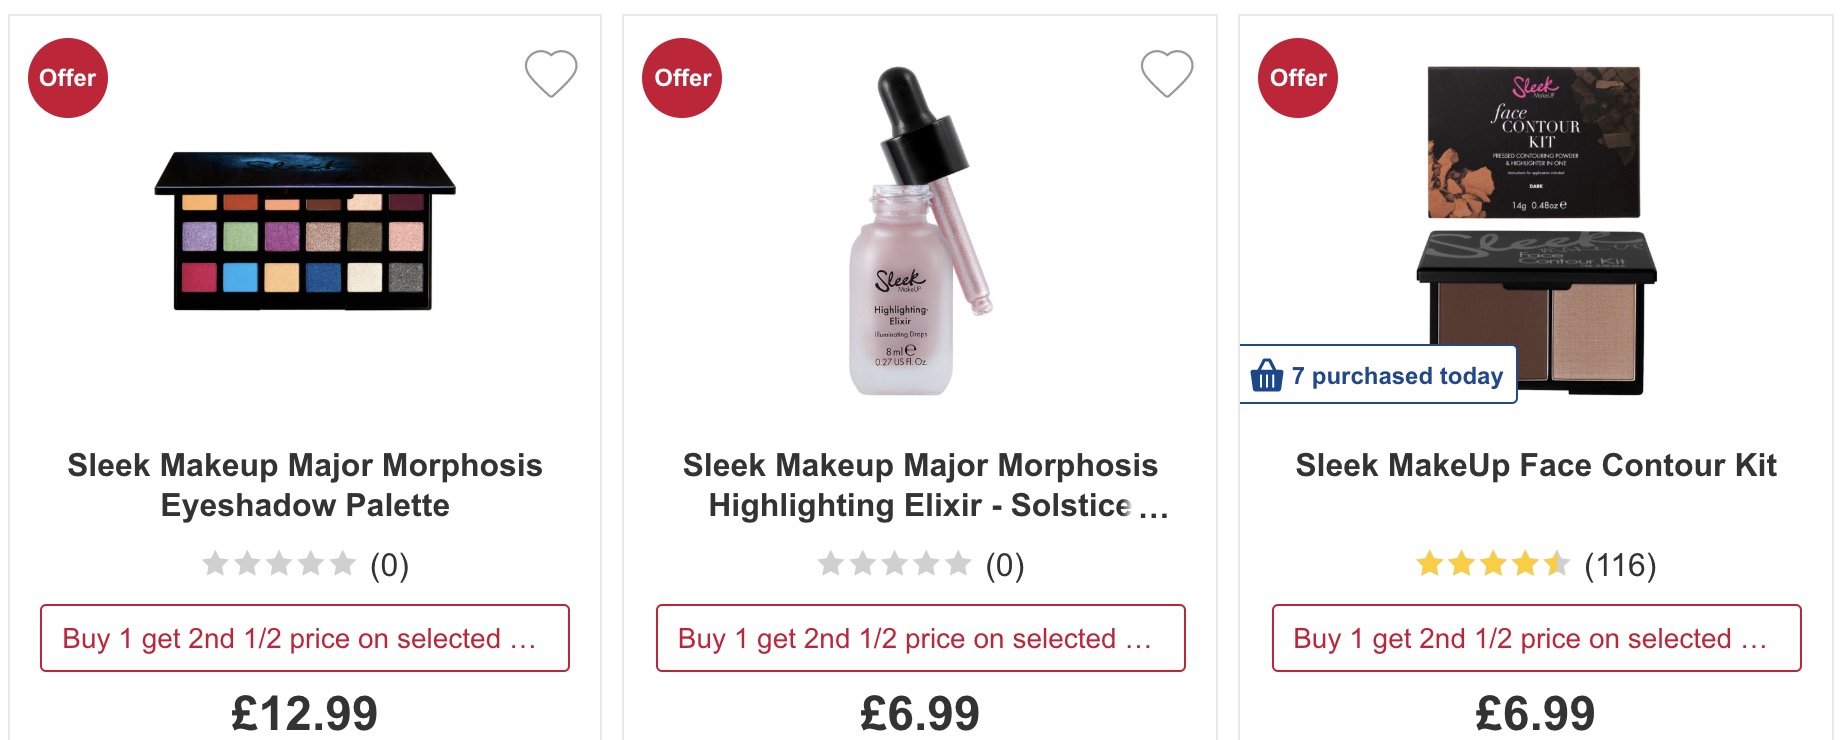The height and width of the screenshot is (740, 1842).
Task: Open Sleek Makeup Major Morphosis Eyeshadow Palette title
Action: [305, 485]
